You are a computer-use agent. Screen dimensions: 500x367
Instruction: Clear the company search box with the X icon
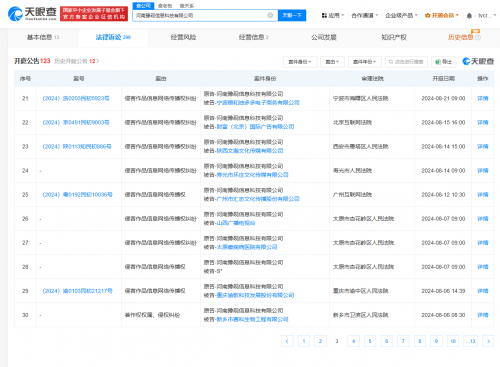click(270, 15)
